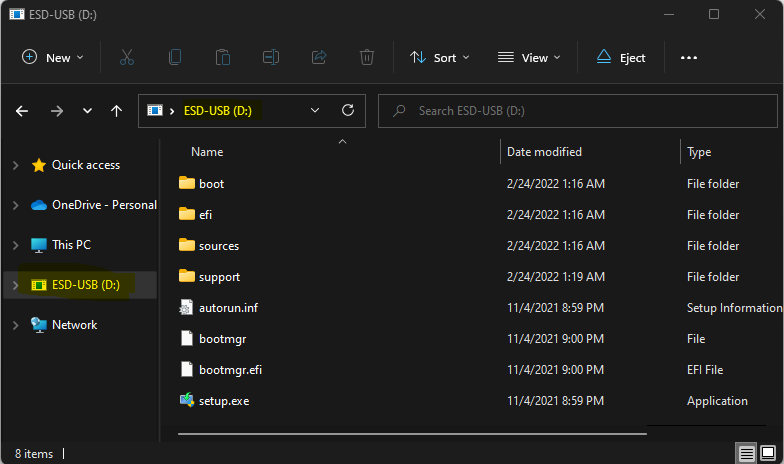Select the bootmgr file
Image resolution: width=784 pixels, height=464 pixels.
222,339
